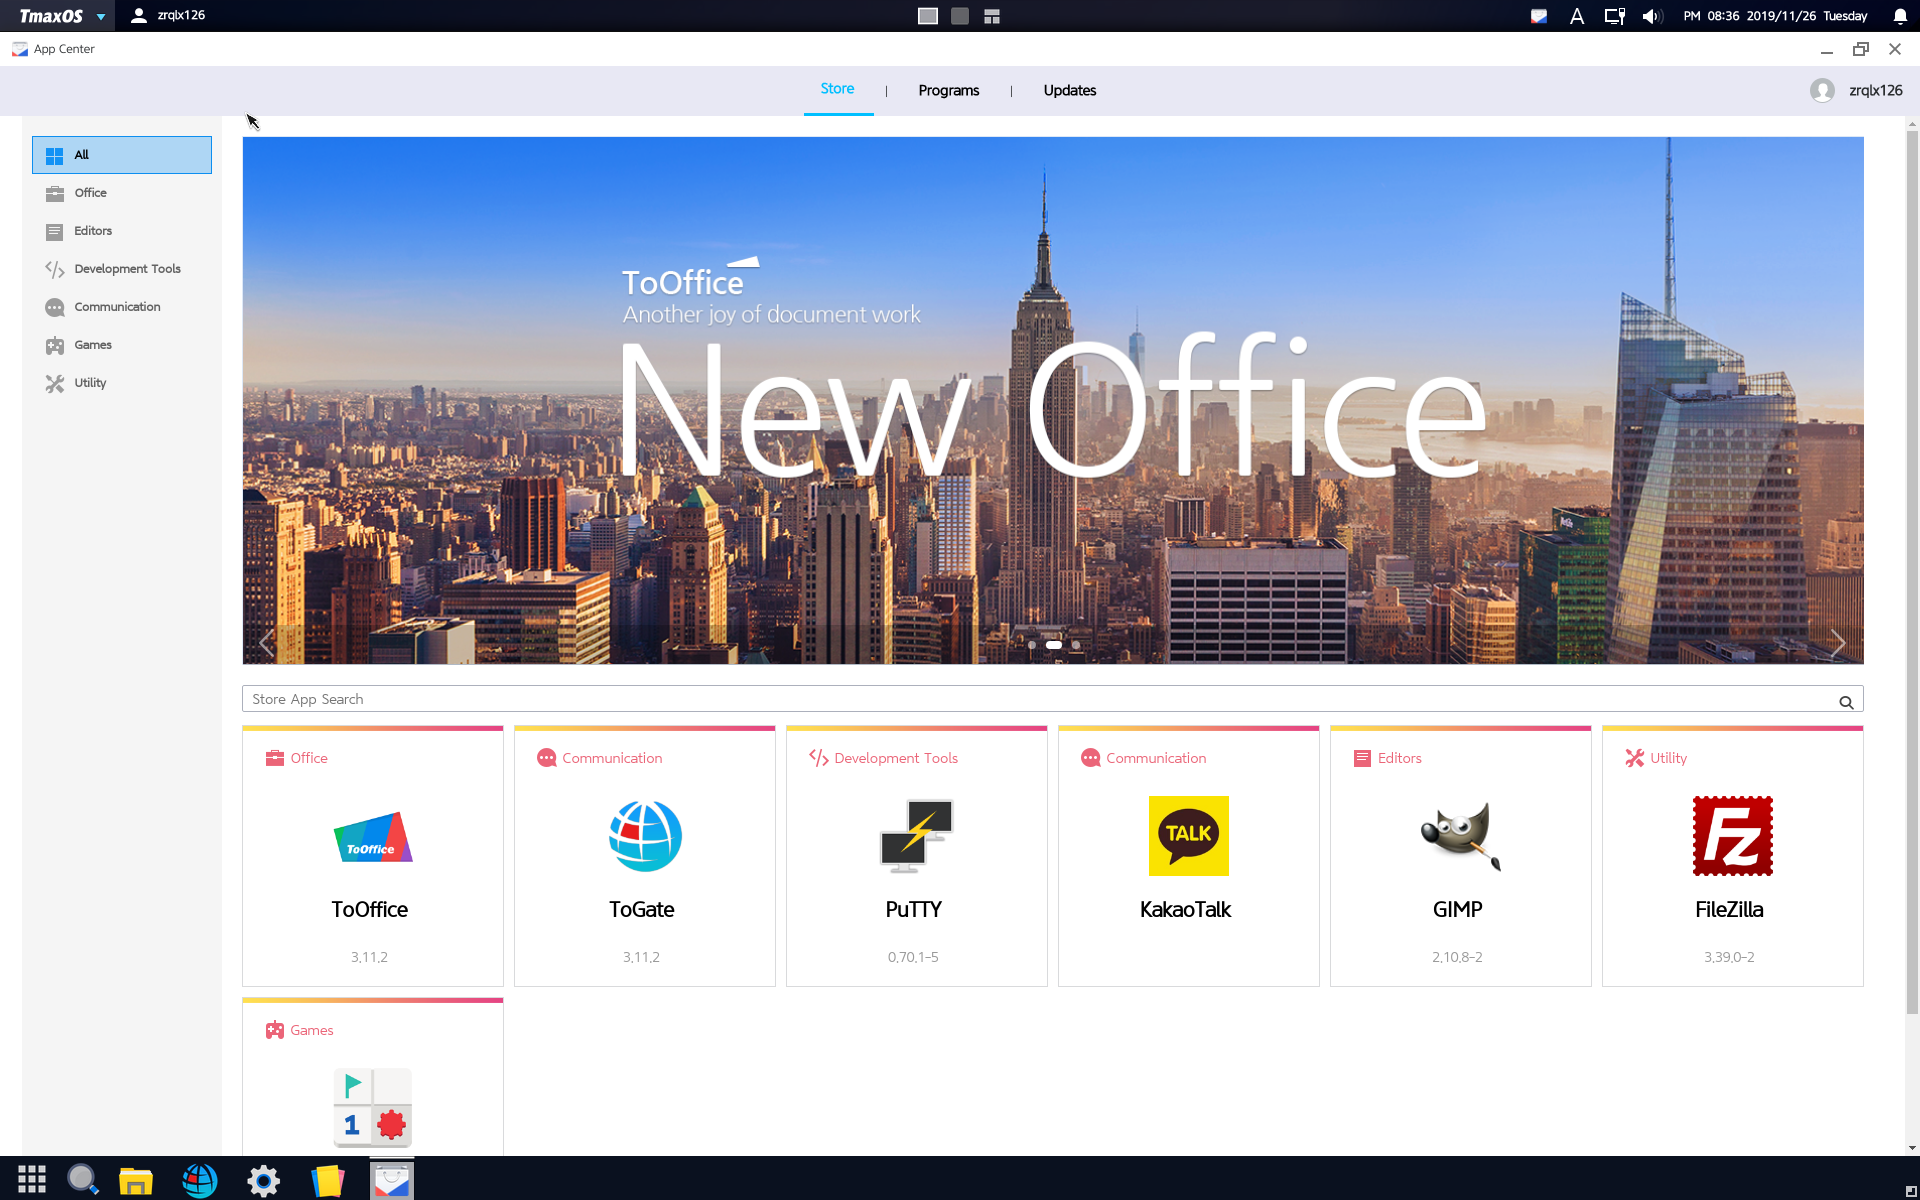The width and height of the screenshot is (1920, 1200).
Task: Switch to the Store tab
Action: (x=837, y=89)
